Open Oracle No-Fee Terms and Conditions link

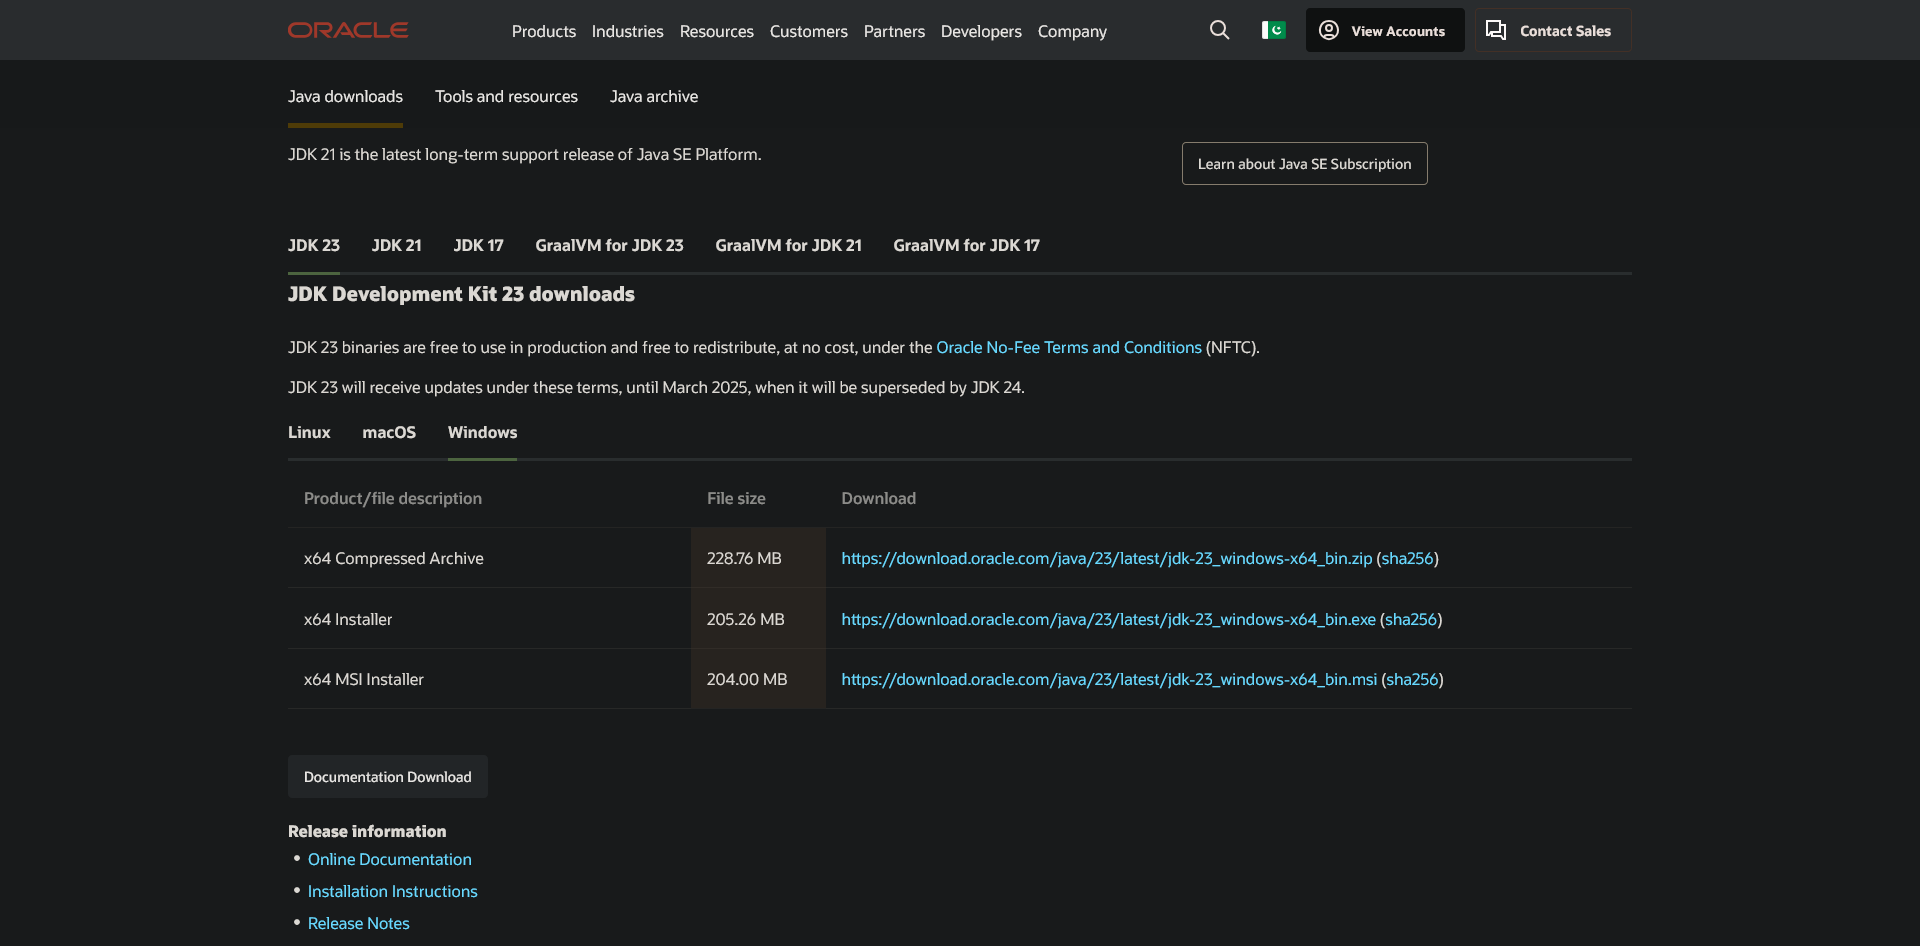coord(1068,347)
